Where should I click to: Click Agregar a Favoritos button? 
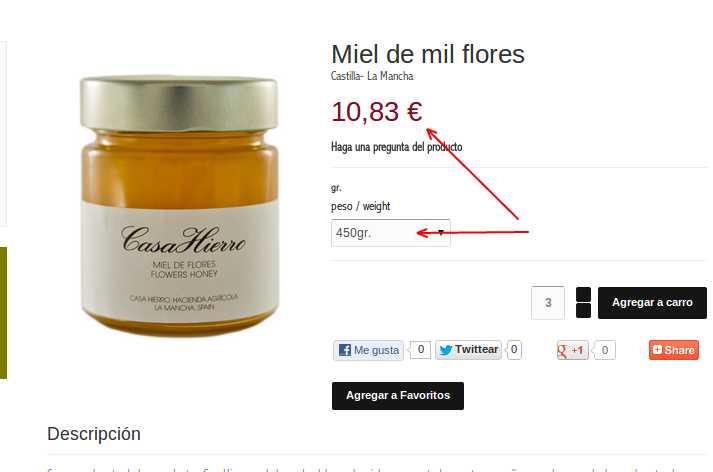click(398, 396)
